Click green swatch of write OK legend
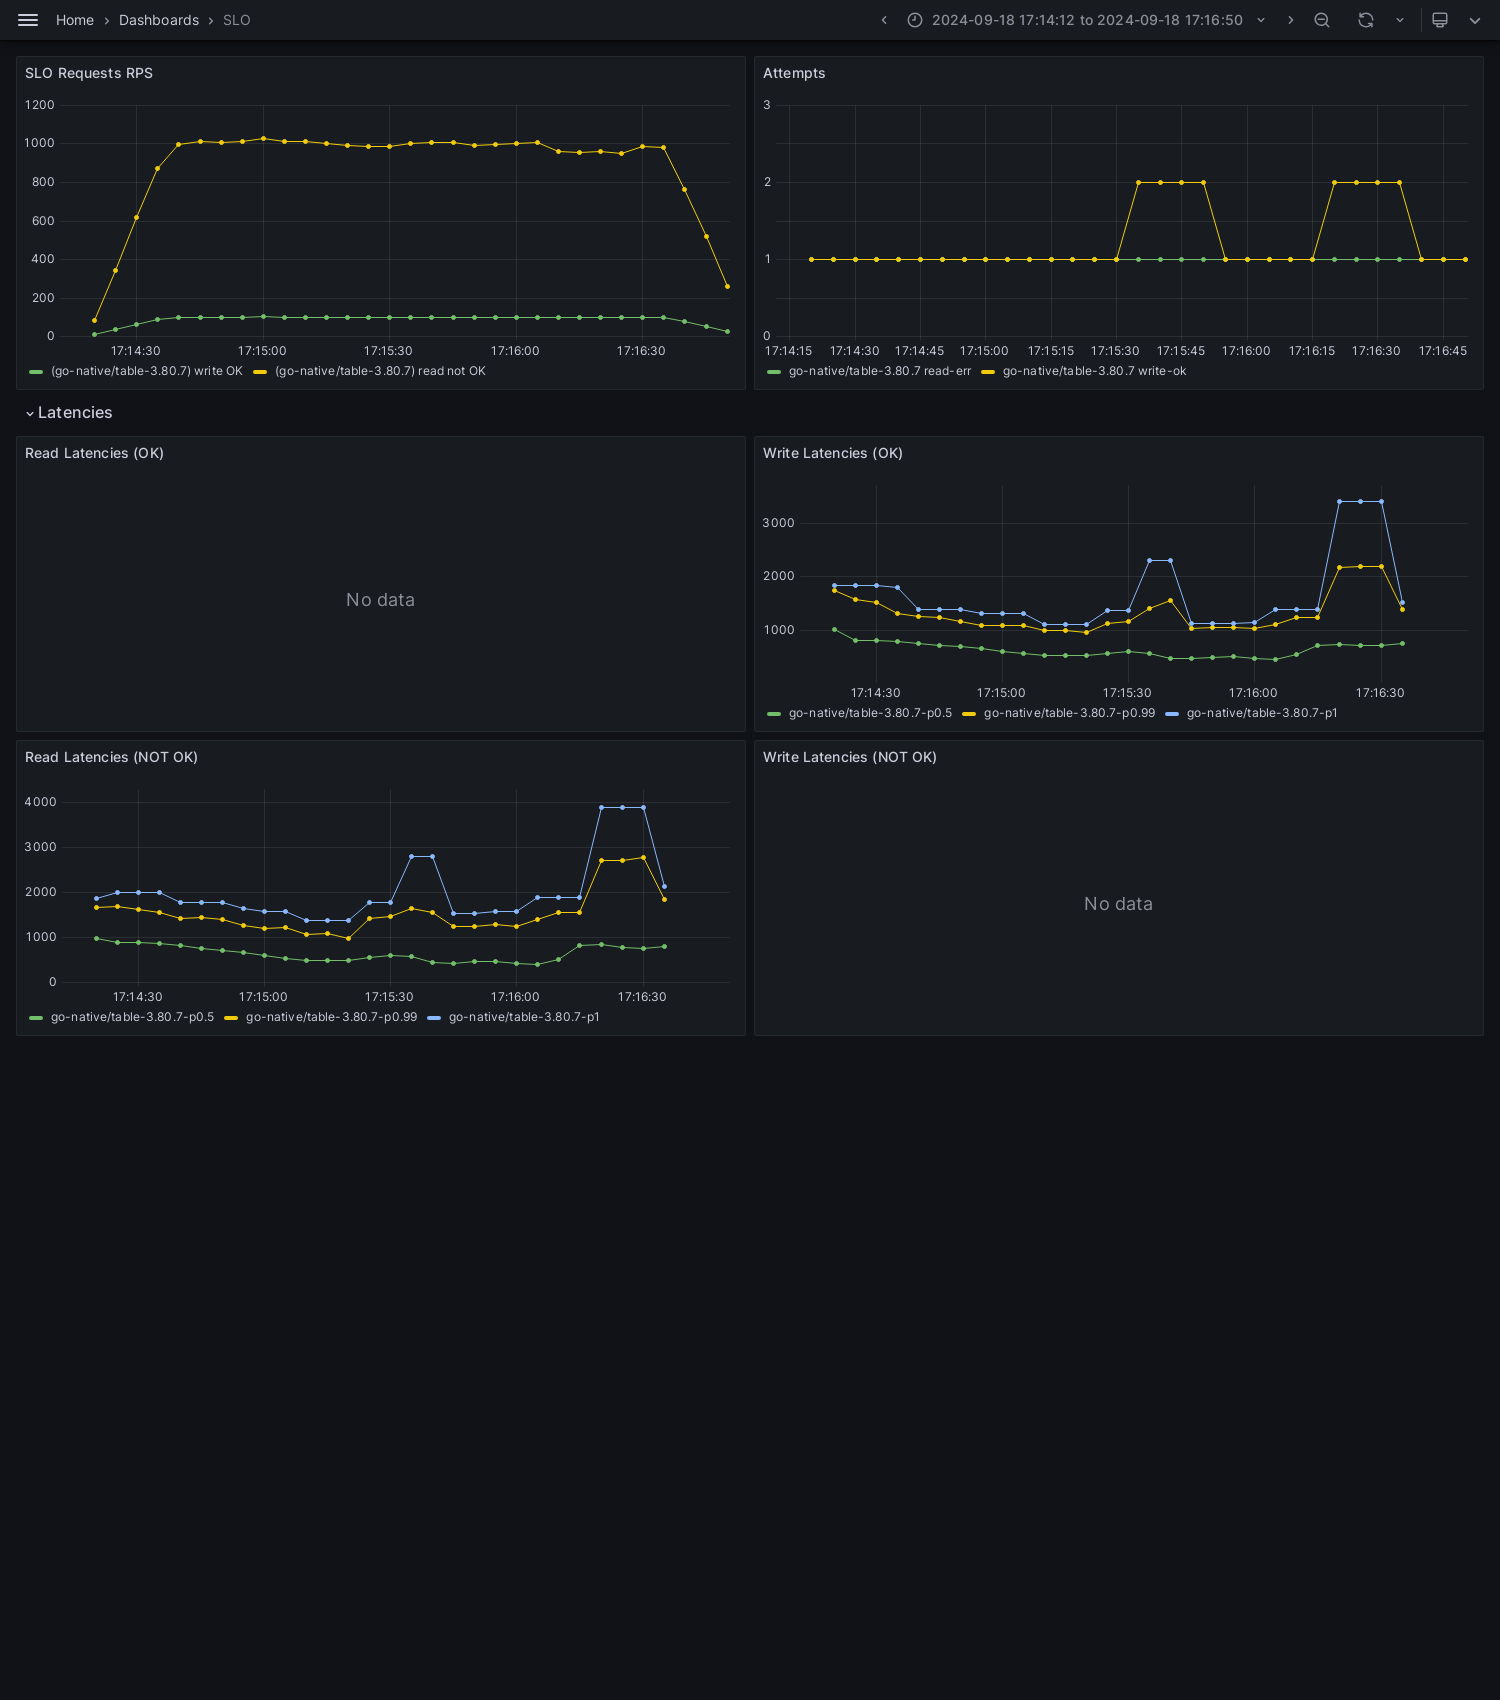Image resolution: width=1500 pixels, height=1700 pixels. pos(36,372)
